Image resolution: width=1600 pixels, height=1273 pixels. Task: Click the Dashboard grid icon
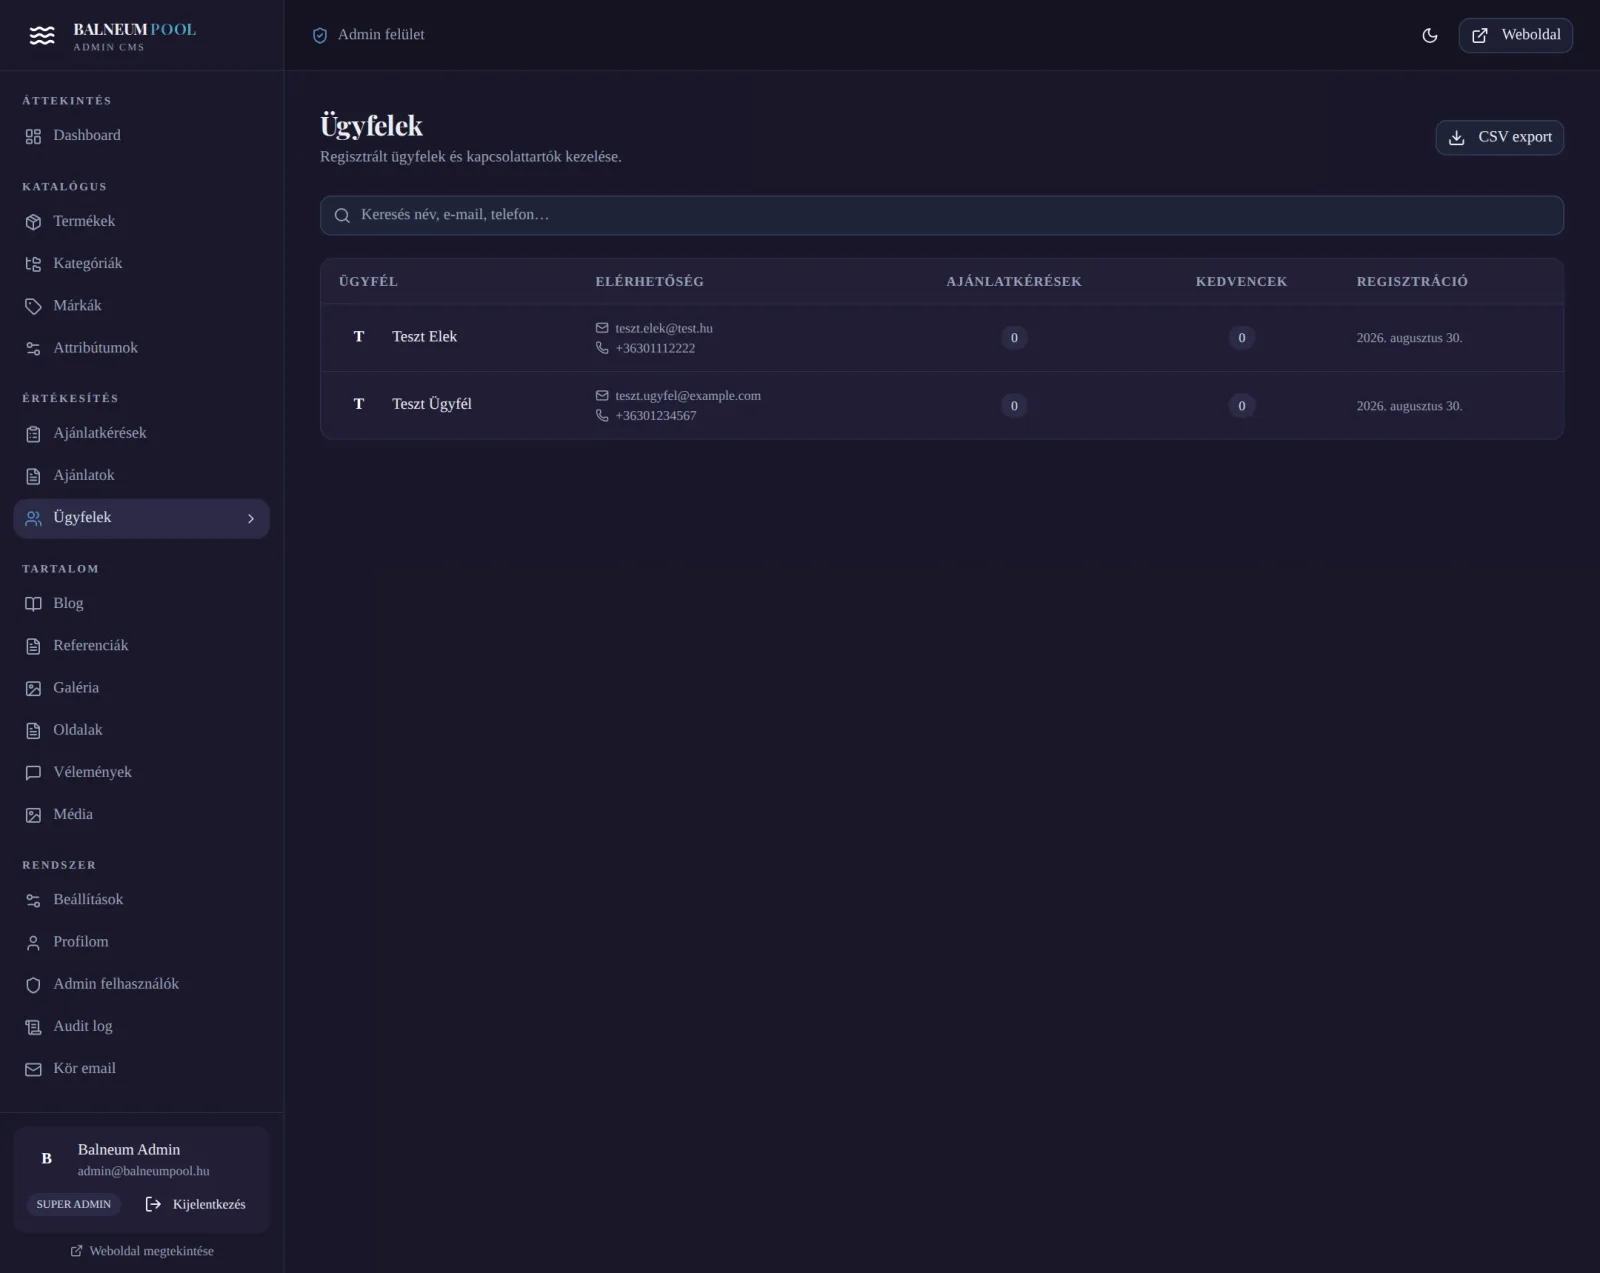(x=33, y=136)
